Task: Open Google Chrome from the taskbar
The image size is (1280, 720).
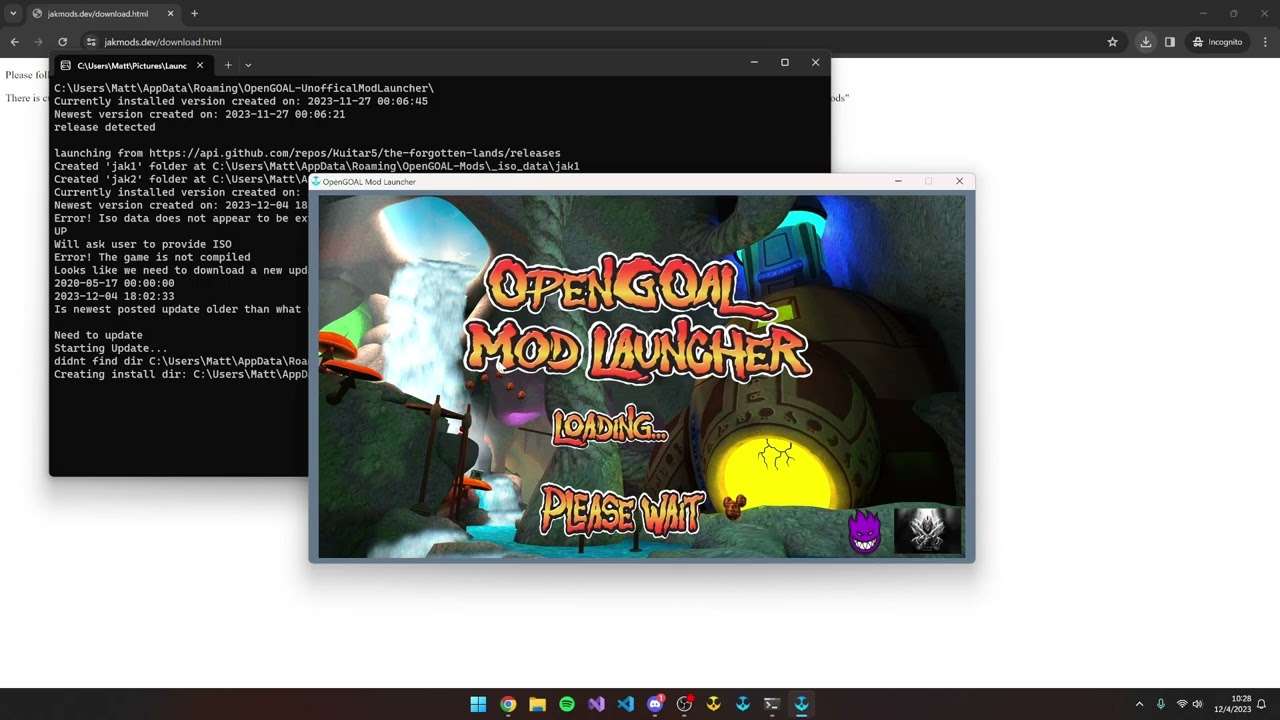Action: (x=508, y=704)
